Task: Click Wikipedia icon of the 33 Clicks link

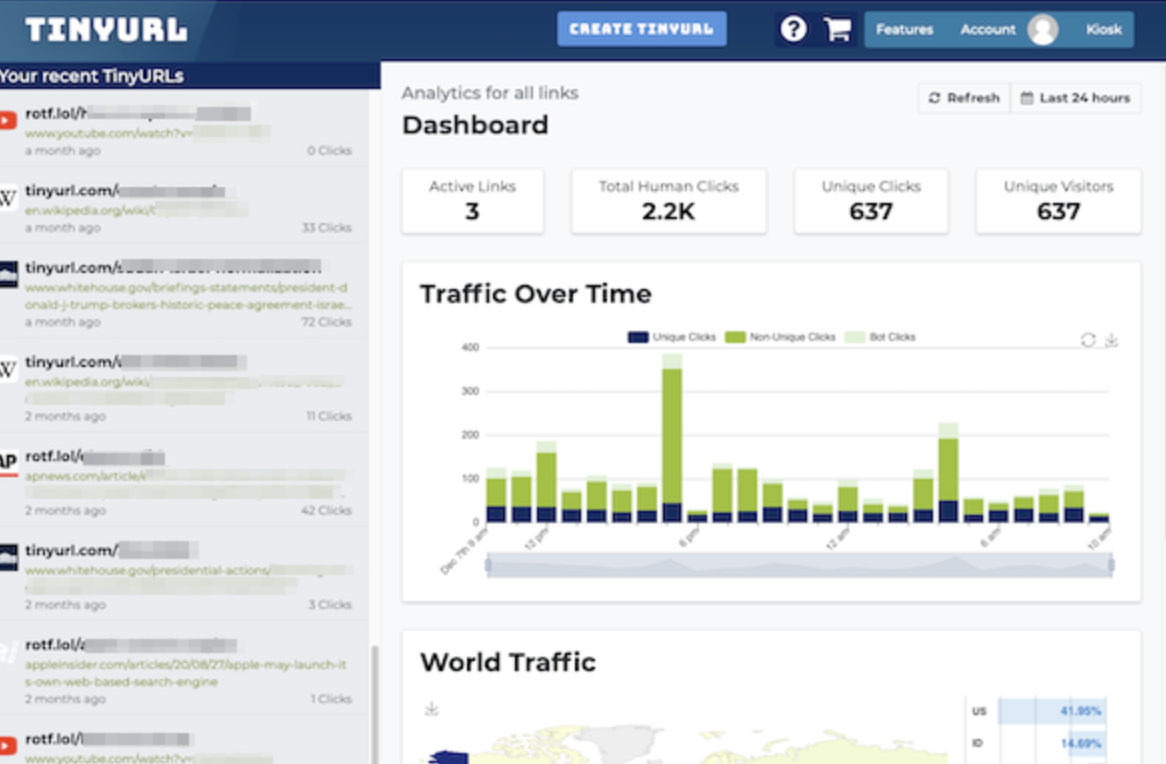Action: [x=7, y=198]
